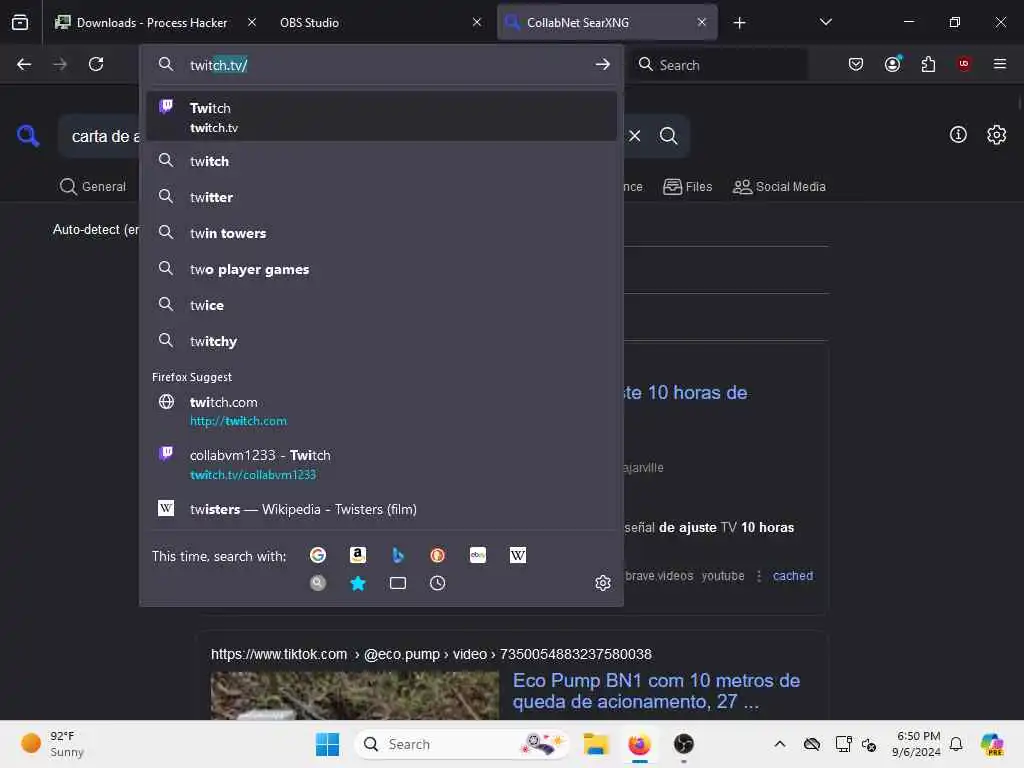Open File Explorer from taskbar
The height and width of the screenshot is (768, 1024).
tap(596, 744)
